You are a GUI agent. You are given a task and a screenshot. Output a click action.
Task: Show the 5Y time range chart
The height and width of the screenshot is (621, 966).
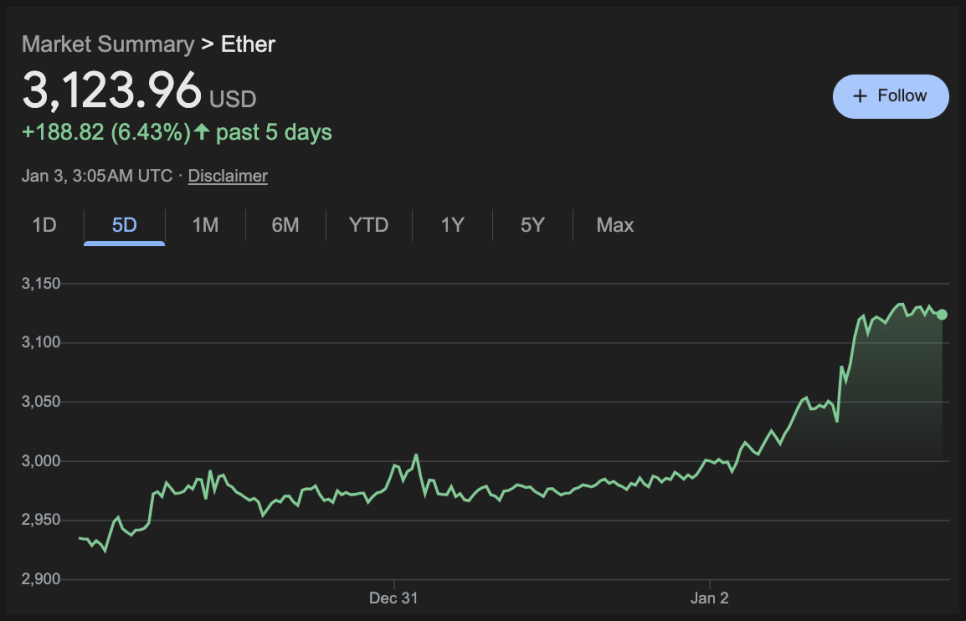[x=532, y=225]
